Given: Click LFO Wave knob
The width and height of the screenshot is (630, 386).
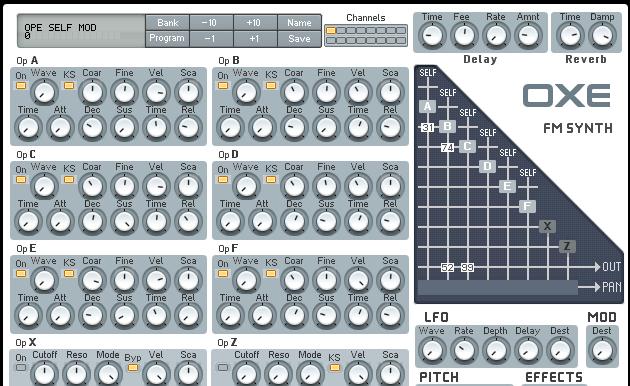Looking at the screenshot, I should click(432, 350).
